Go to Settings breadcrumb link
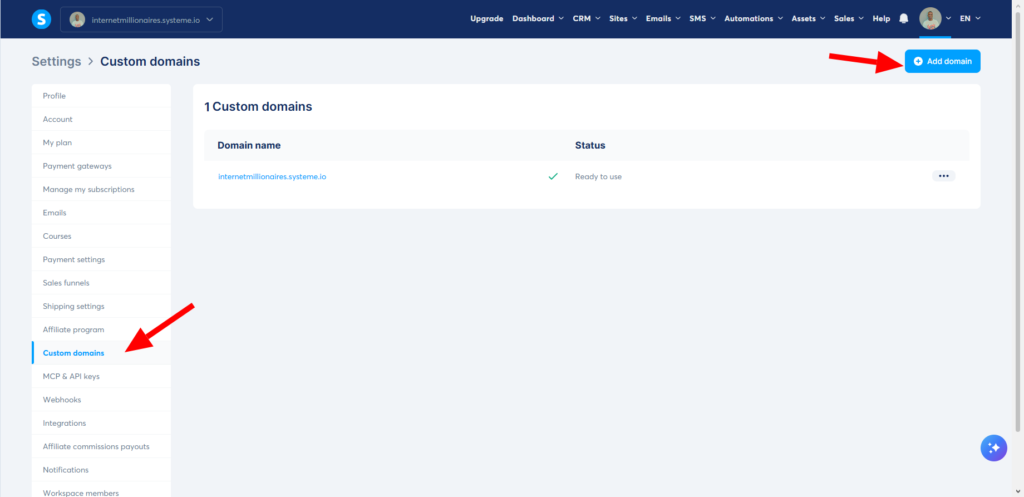1024x497 pixels. (56, 61)
